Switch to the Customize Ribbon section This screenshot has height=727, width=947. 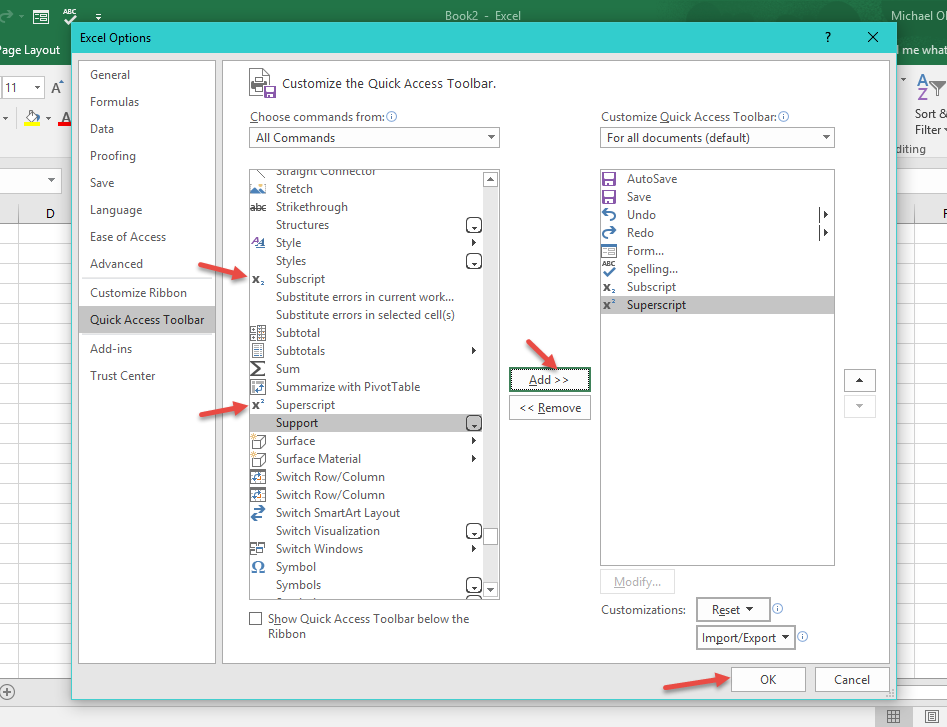tap(142, 292)
